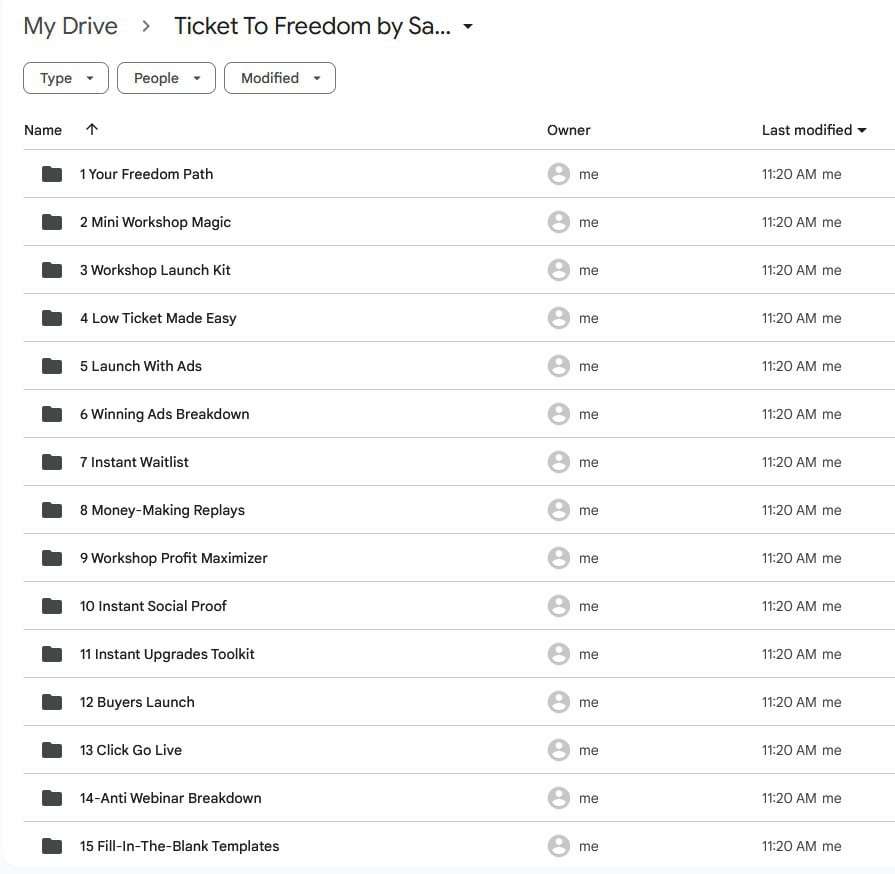Viewport: 895px width, 874px height.
Task: Go back to My Drive breadcrumb
Action: pyautogui.click(x=70, y=27)
